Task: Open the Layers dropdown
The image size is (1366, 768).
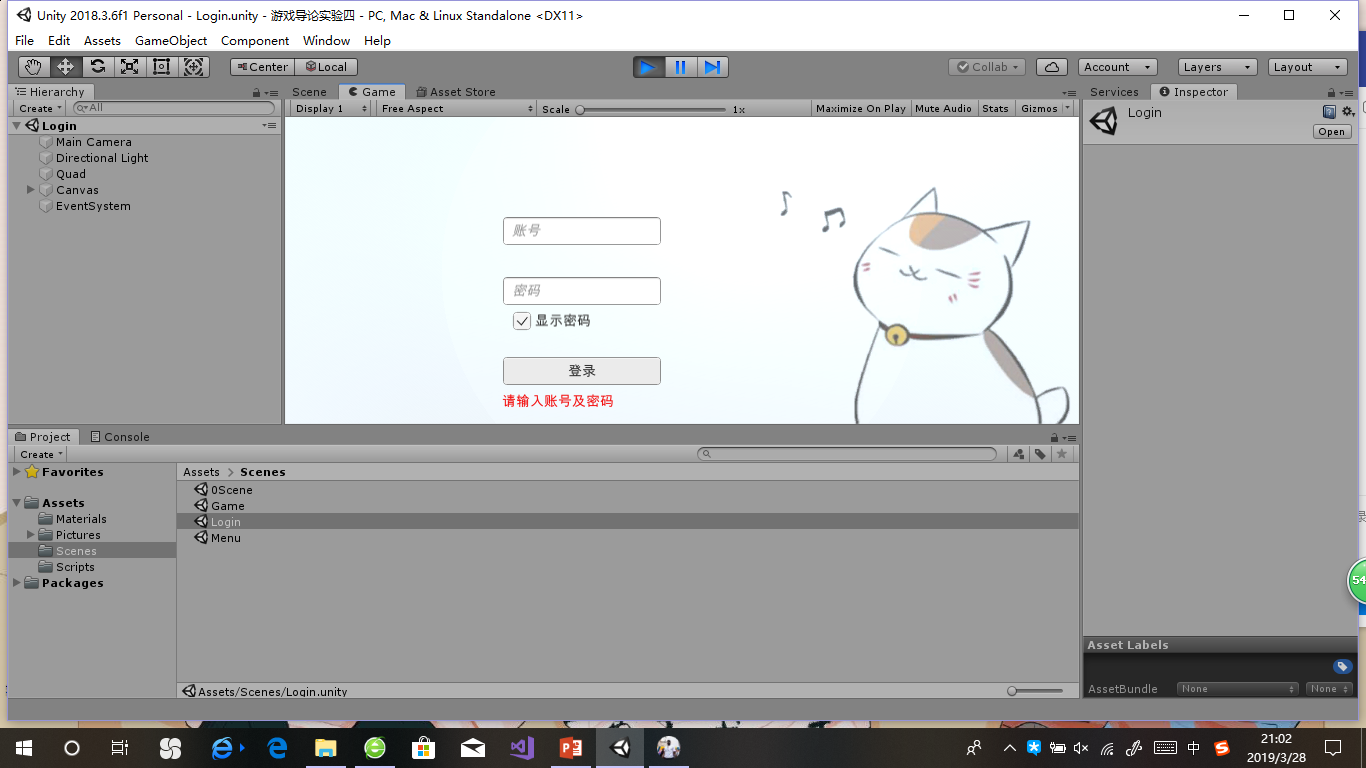Action: 1215,66
